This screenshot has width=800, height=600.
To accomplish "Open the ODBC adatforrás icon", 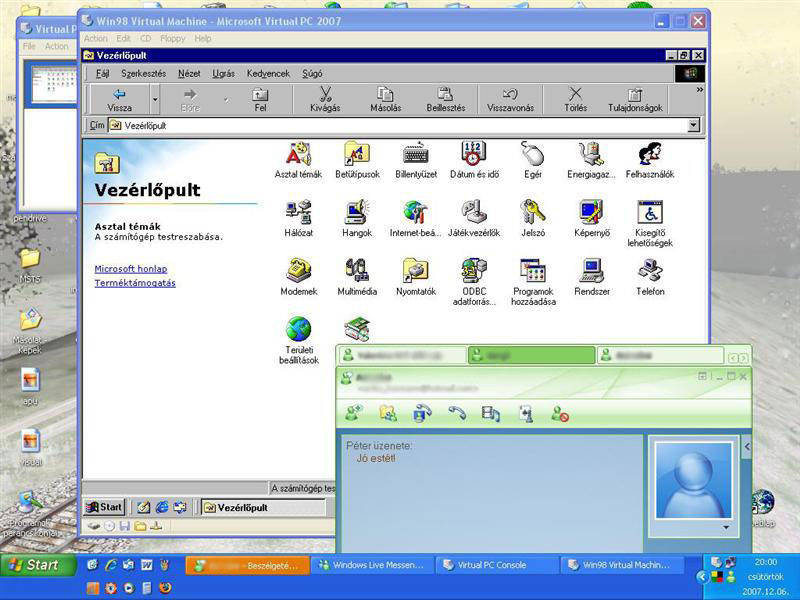I will click(x=474, y=282).
